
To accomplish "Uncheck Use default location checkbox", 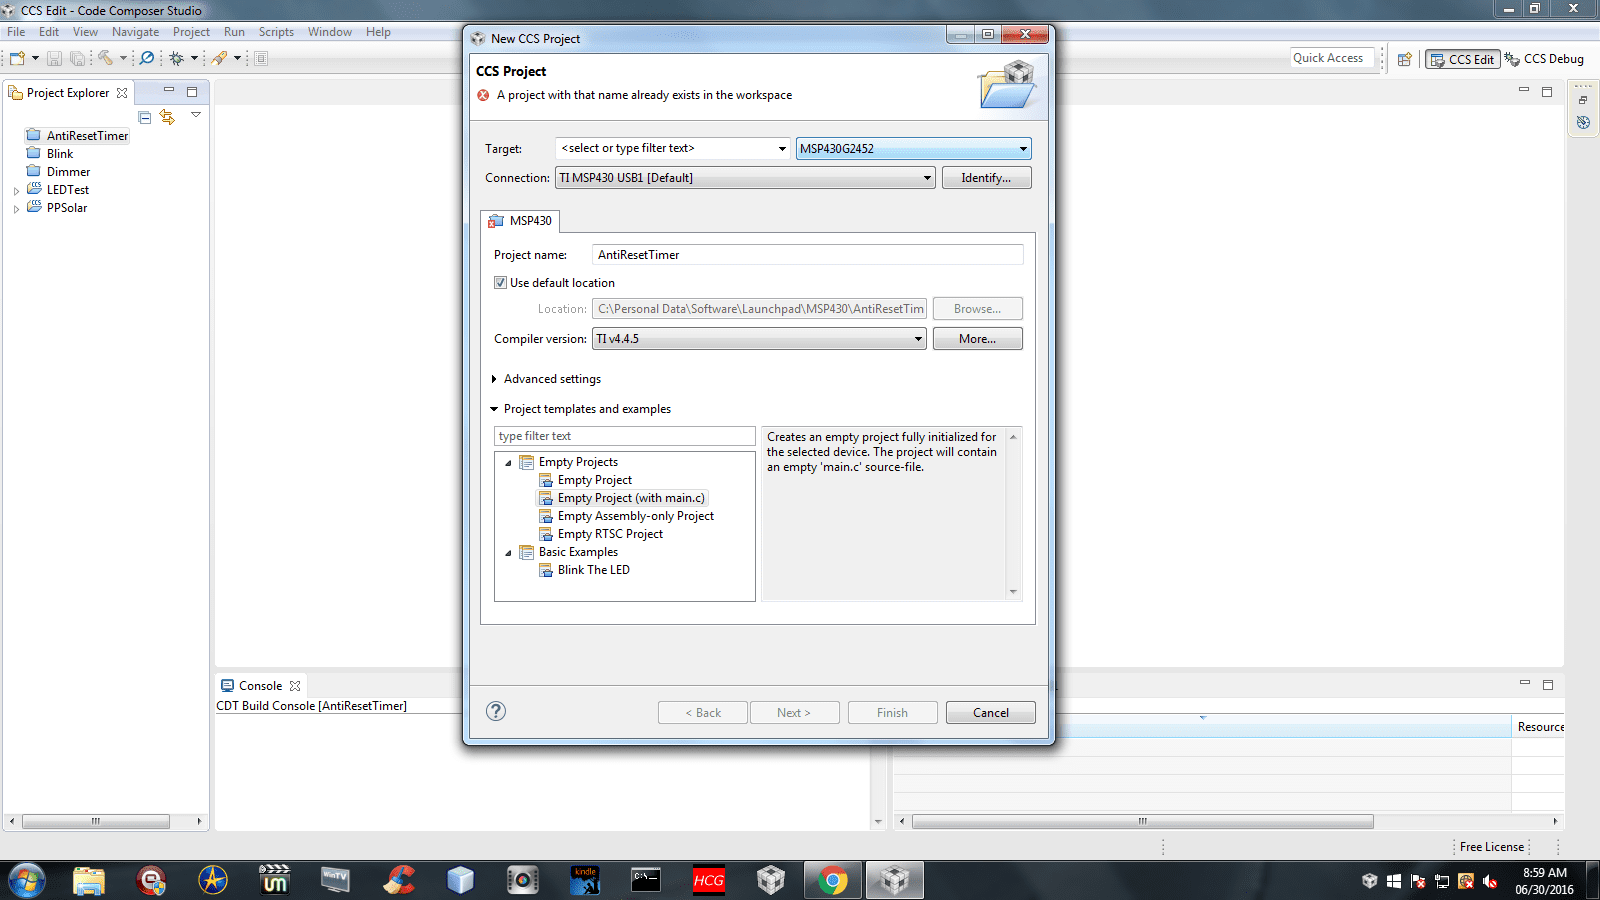I will (x=500, y=283).
